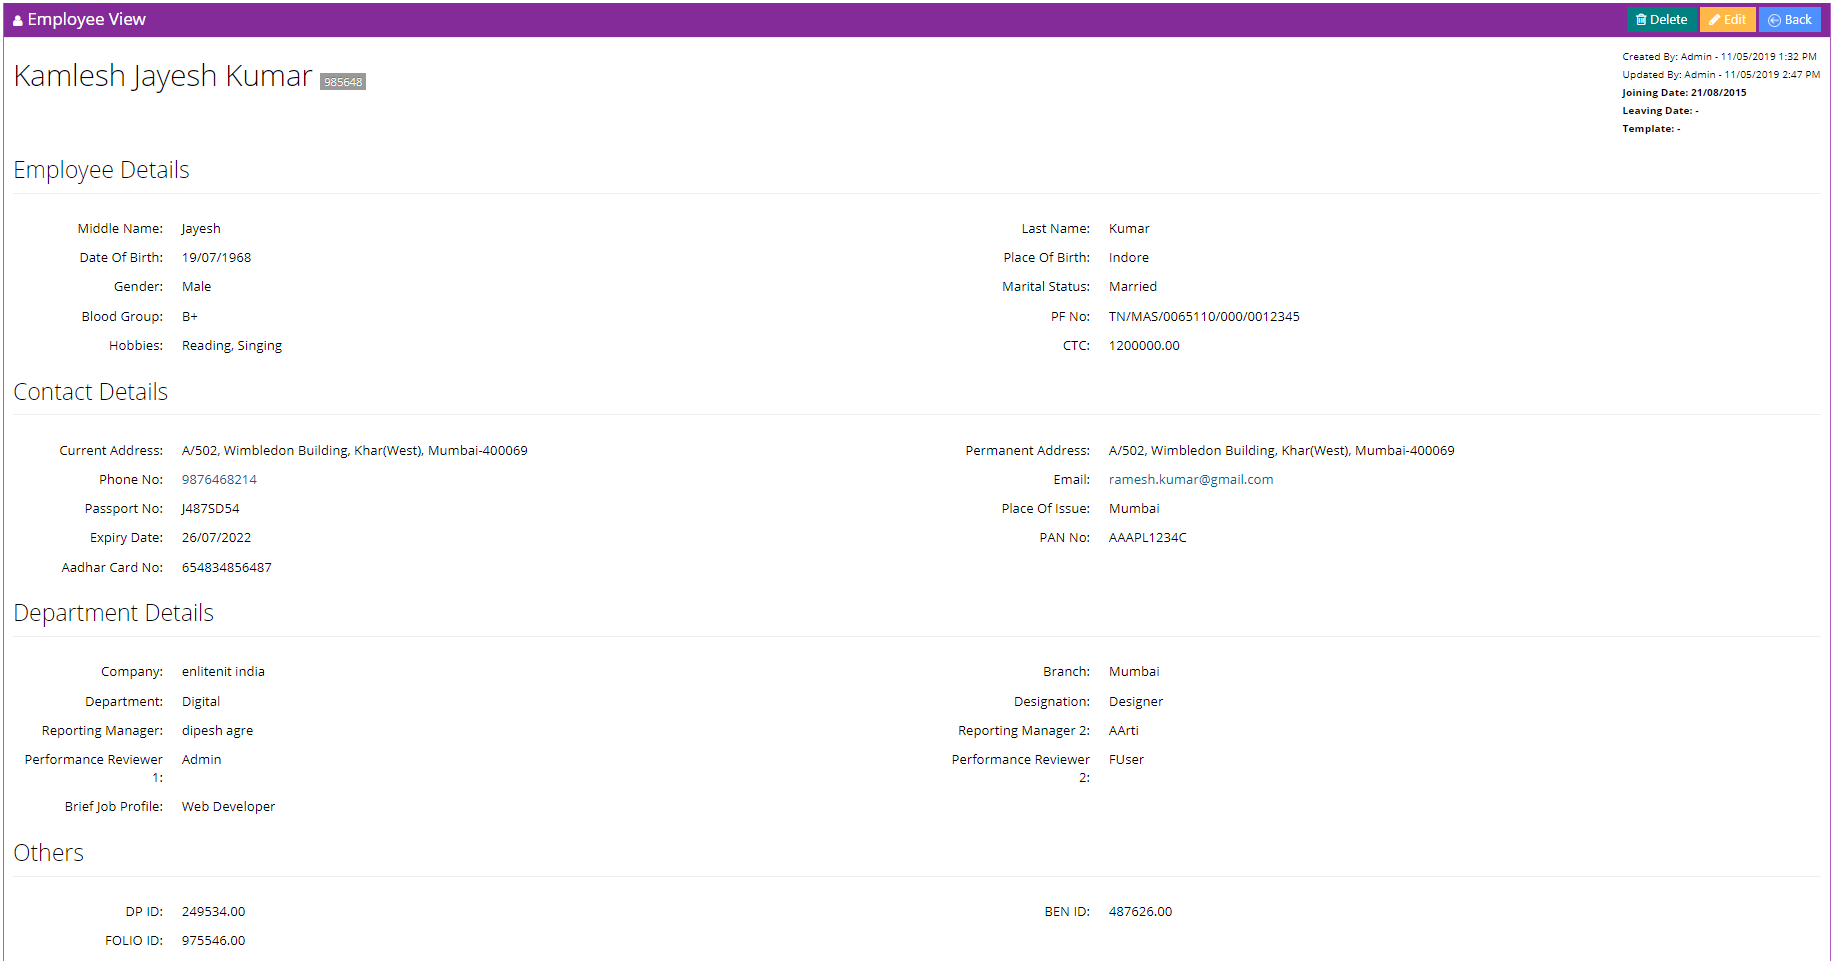The image size is (1832, 961).
Task: Click the Current Address value
Action: click(354, 451)
